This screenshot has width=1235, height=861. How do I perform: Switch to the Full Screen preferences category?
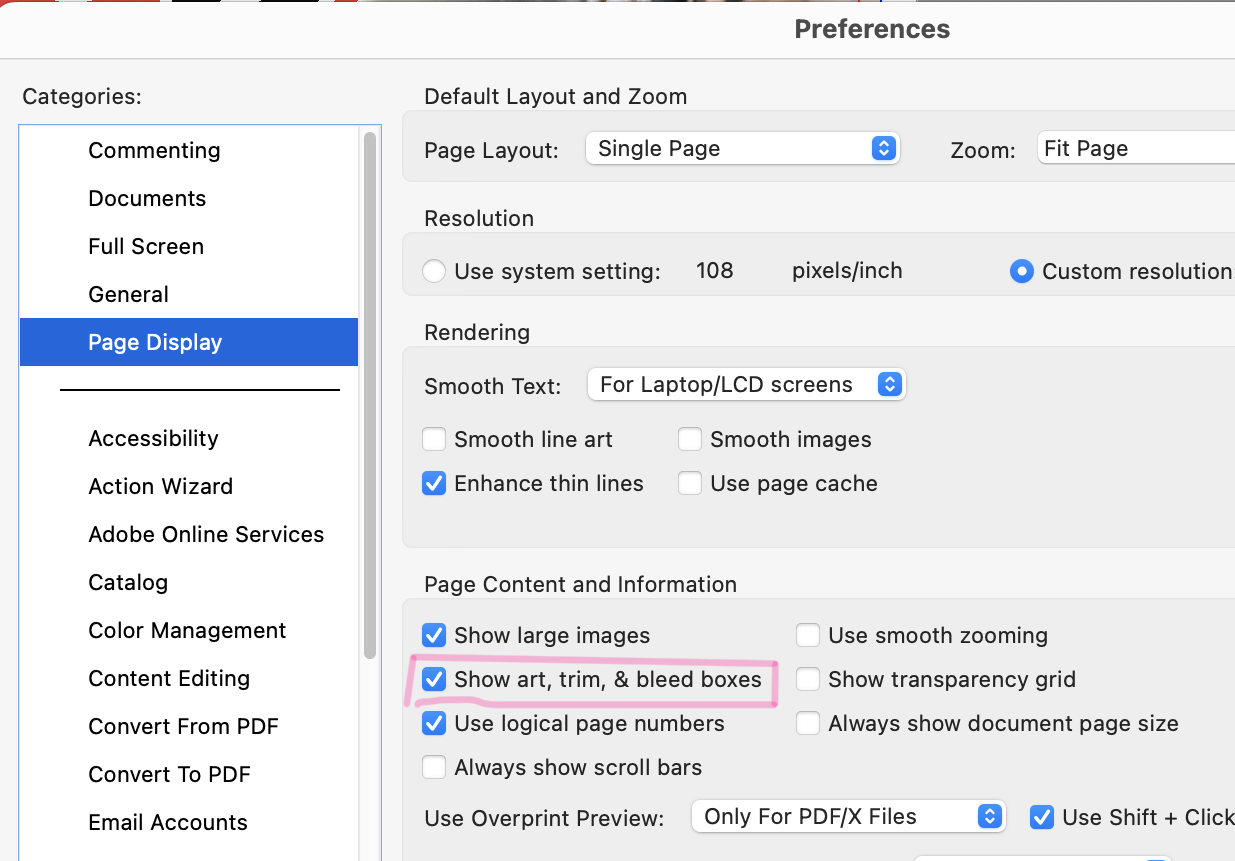click(146, 246)
